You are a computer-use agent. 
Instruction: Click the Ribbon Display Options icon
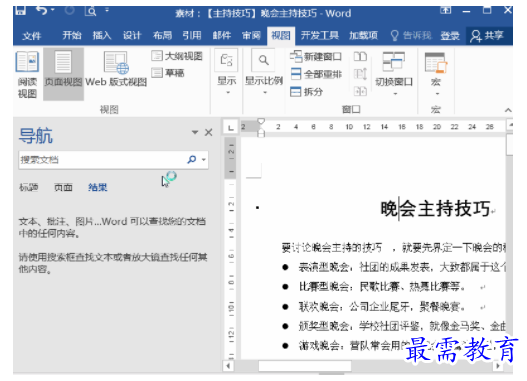click(x=446, y=10)
